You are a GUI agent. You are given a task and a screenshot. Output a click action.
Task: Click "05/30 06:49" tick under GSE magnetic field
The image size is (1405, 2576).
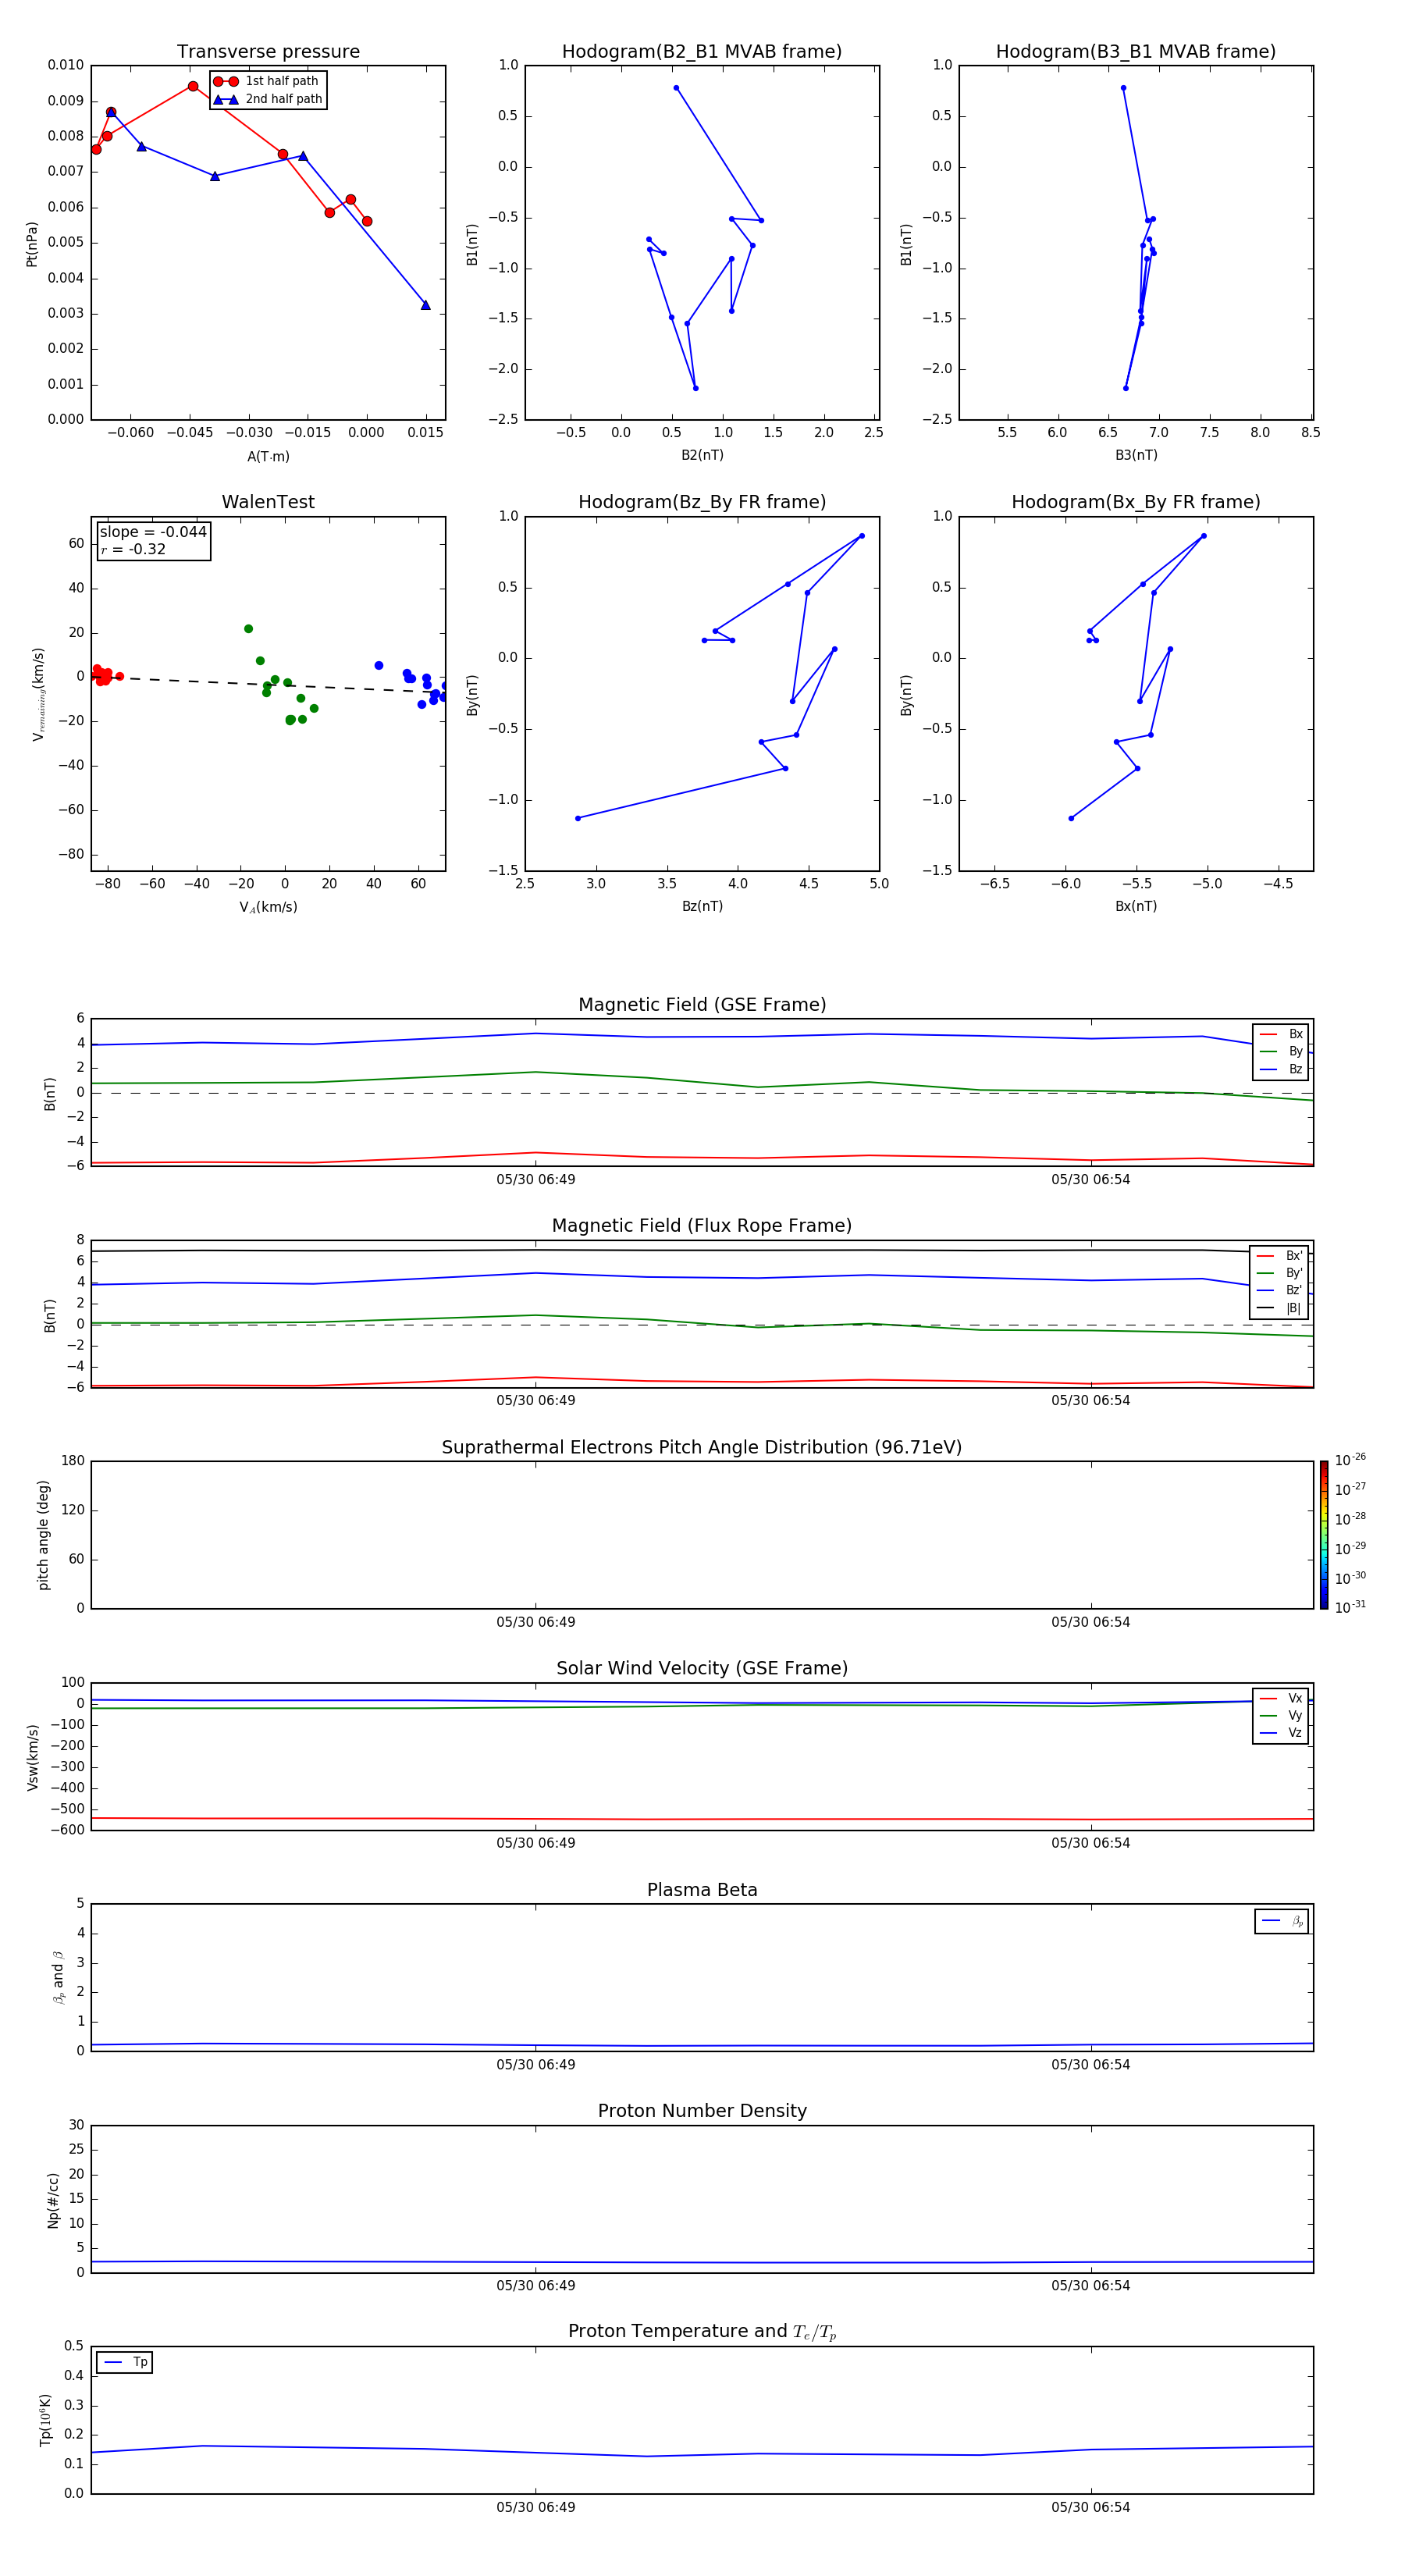536,1180
